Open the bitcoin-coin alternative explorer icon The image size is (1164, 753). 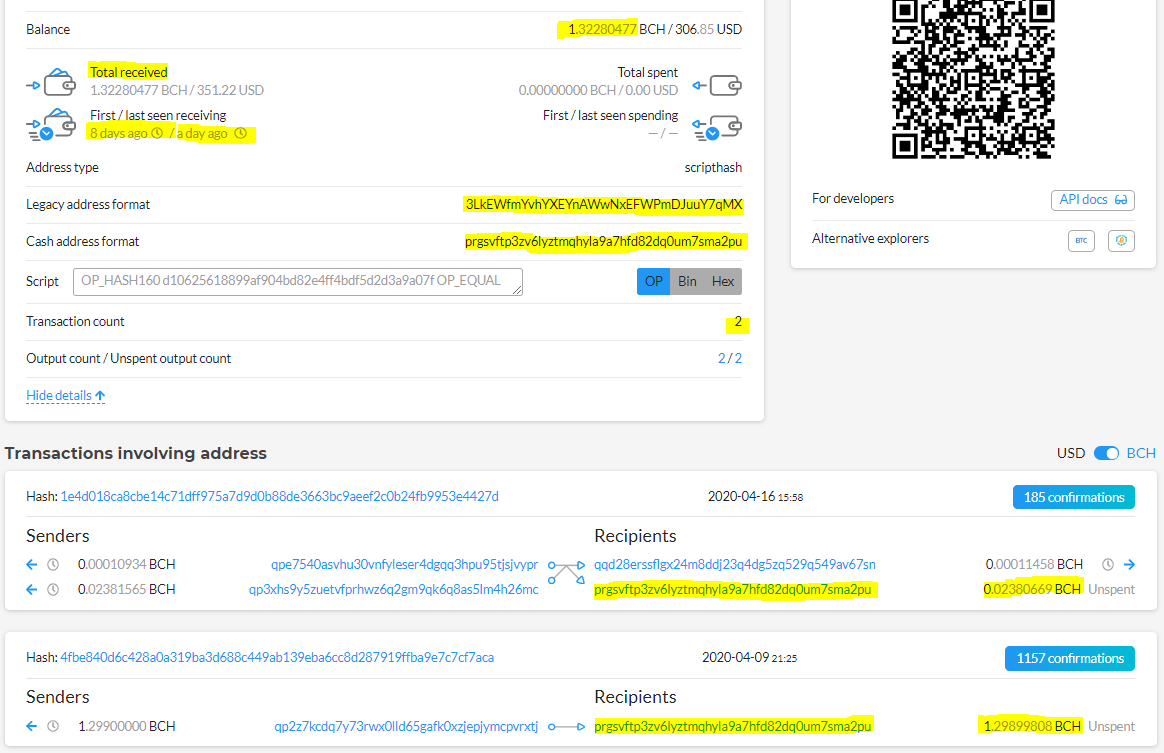[x=1121, y=241]
